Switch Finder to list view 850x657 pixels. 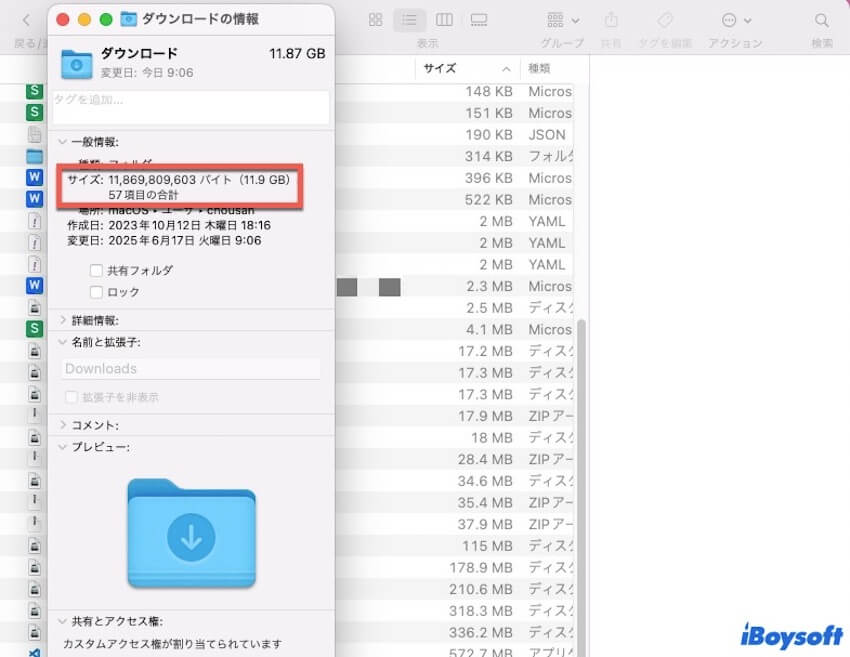(409, 20)
